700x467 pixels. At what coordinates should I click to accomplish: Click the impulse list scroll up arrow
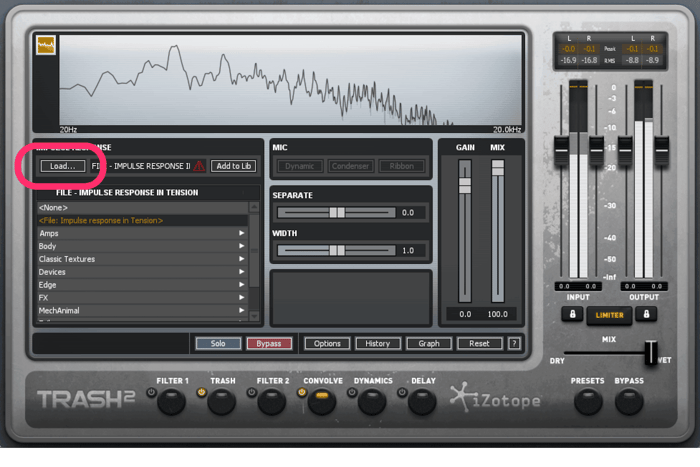(x=254, y=207)
